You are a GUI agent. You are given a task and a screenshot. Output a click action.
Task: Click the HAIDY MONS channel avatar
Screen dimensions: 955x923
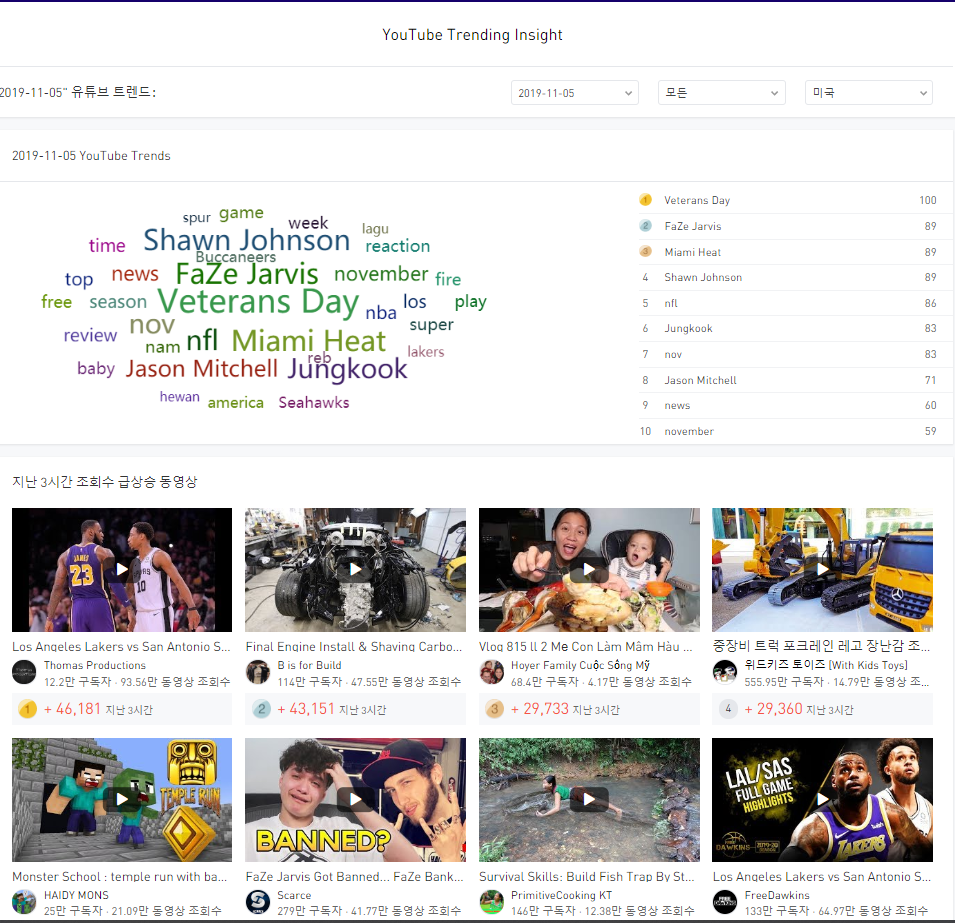24,902
